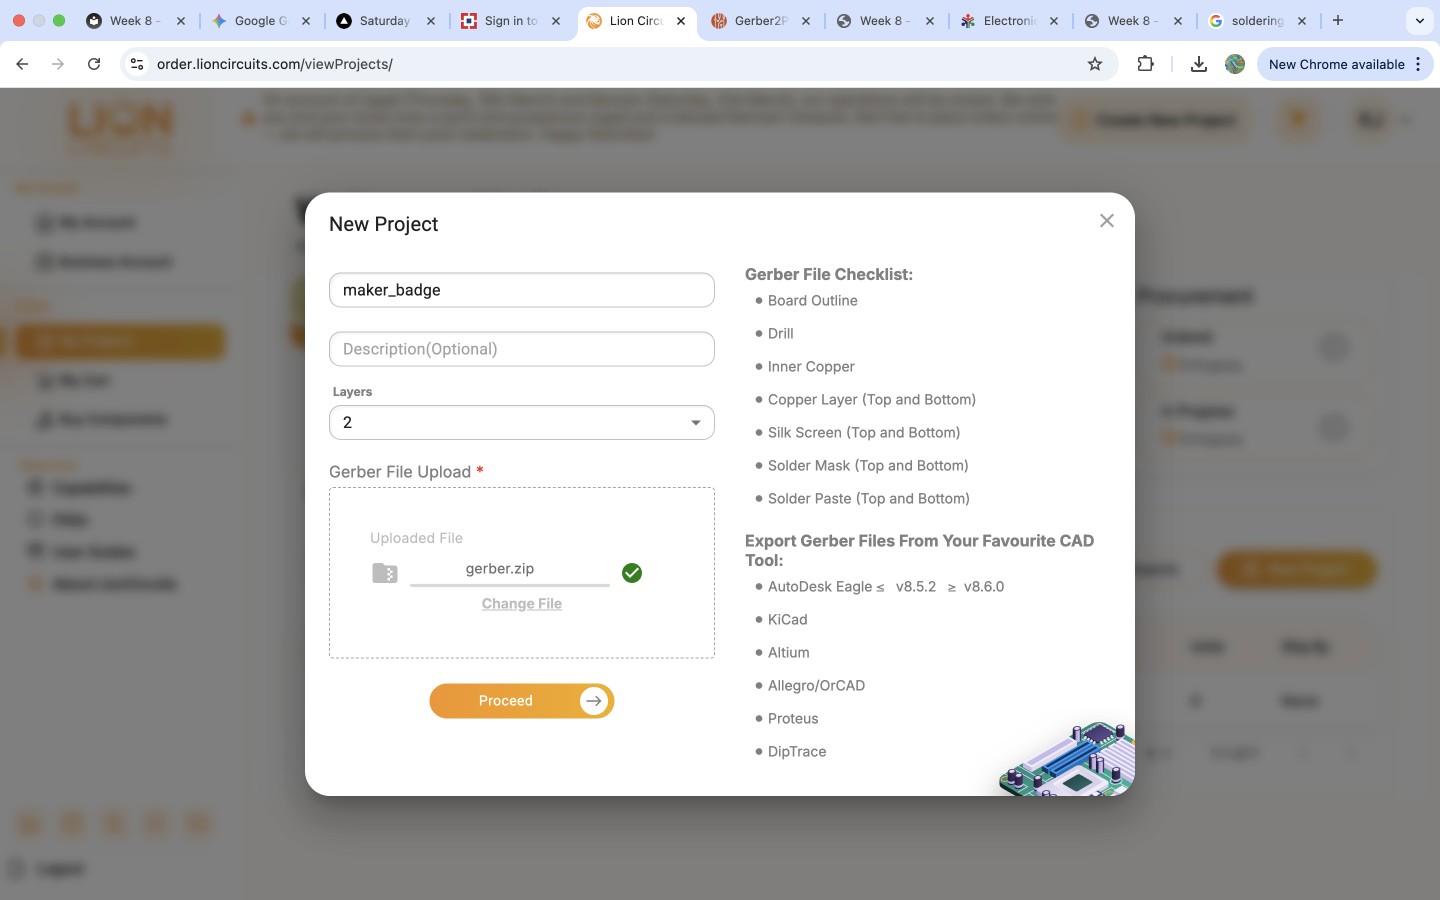View site information icon in address bar
Screen dimensions: 1440x900
[137, 64]
